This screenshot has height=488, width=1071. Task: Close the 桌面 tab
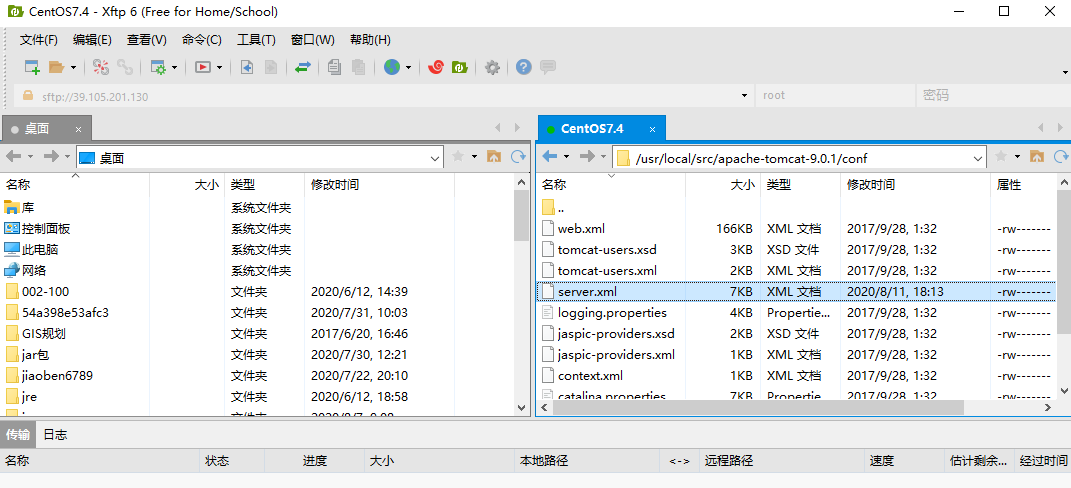coord(78,129)
